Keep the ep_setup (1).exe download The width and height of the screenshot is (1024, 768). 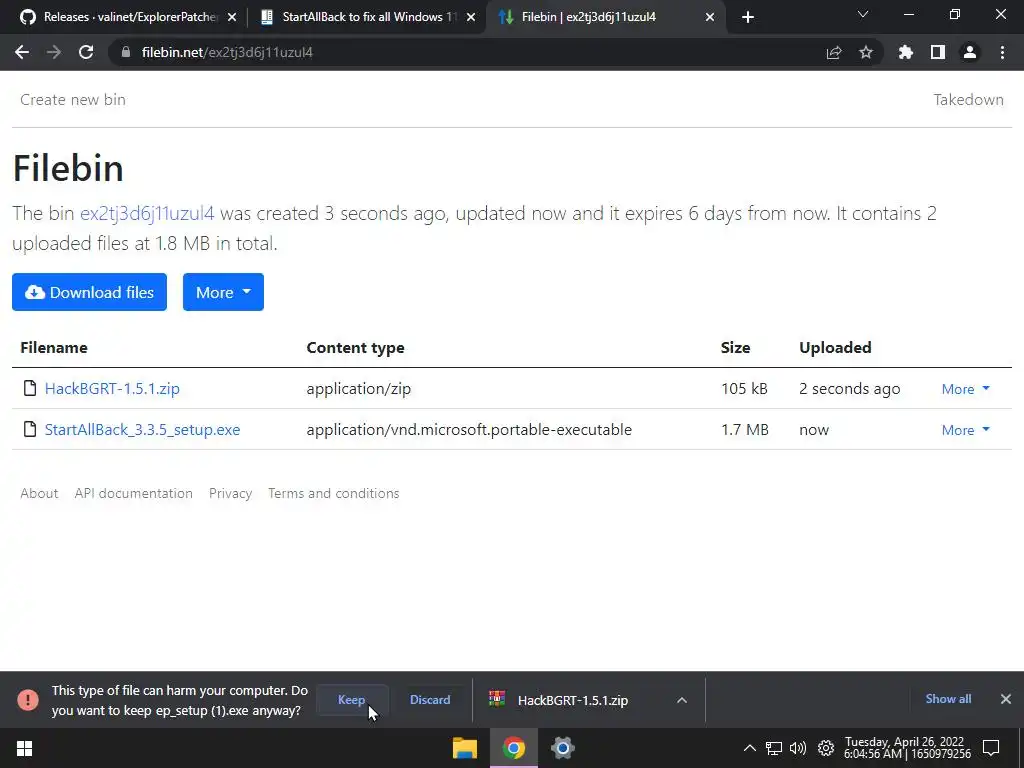351,700
